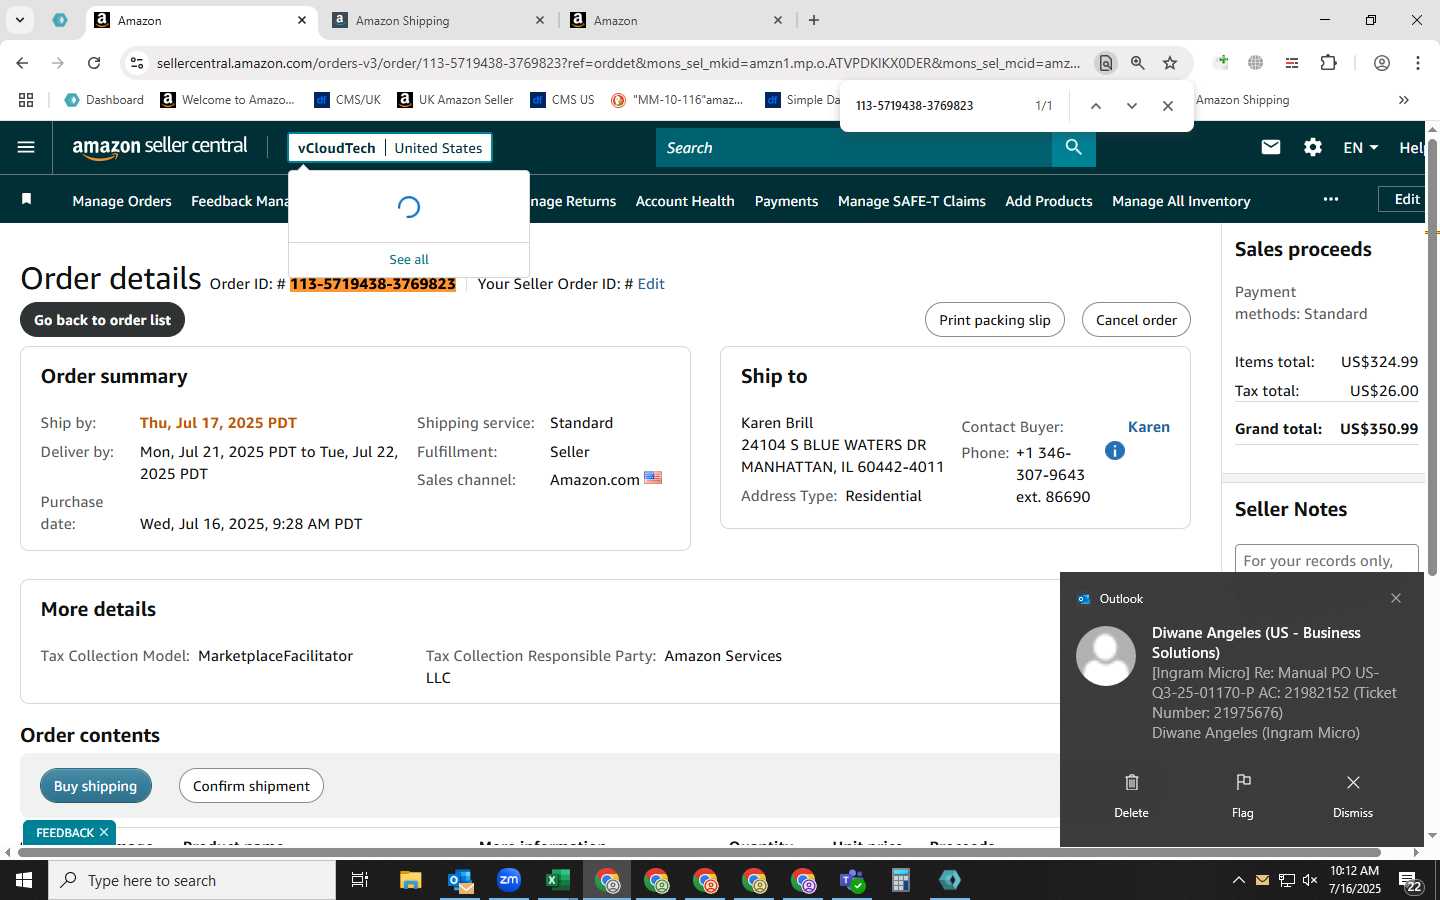Open Chrome three-dot menu
Screen dimensions: 1440x900
[1418, 63]
